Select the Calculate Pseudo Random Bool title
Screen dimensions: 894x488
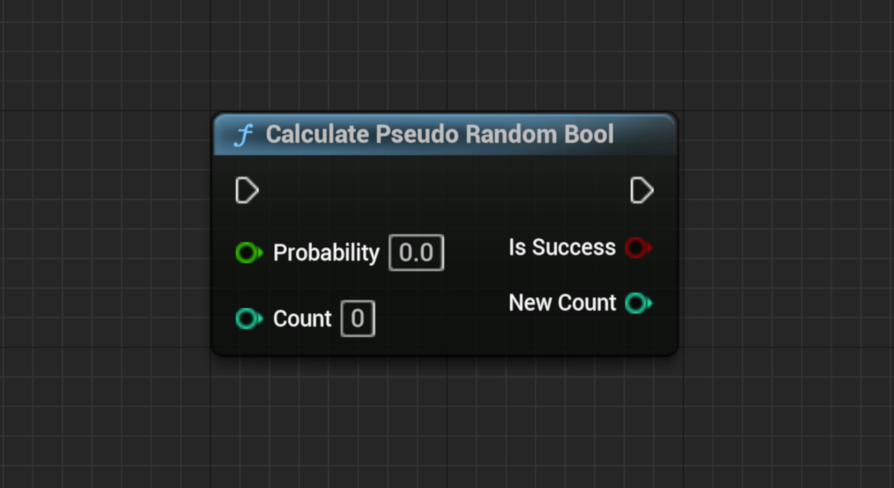tap(439, 135)
